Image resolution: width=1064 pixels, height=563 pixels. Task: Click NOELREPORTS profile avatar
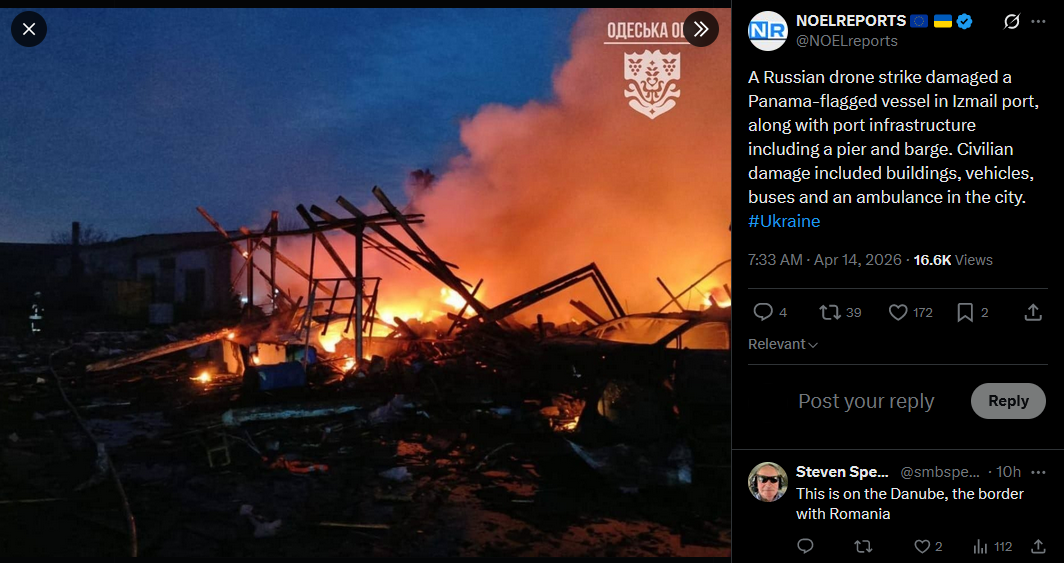[x=767, y=31]
